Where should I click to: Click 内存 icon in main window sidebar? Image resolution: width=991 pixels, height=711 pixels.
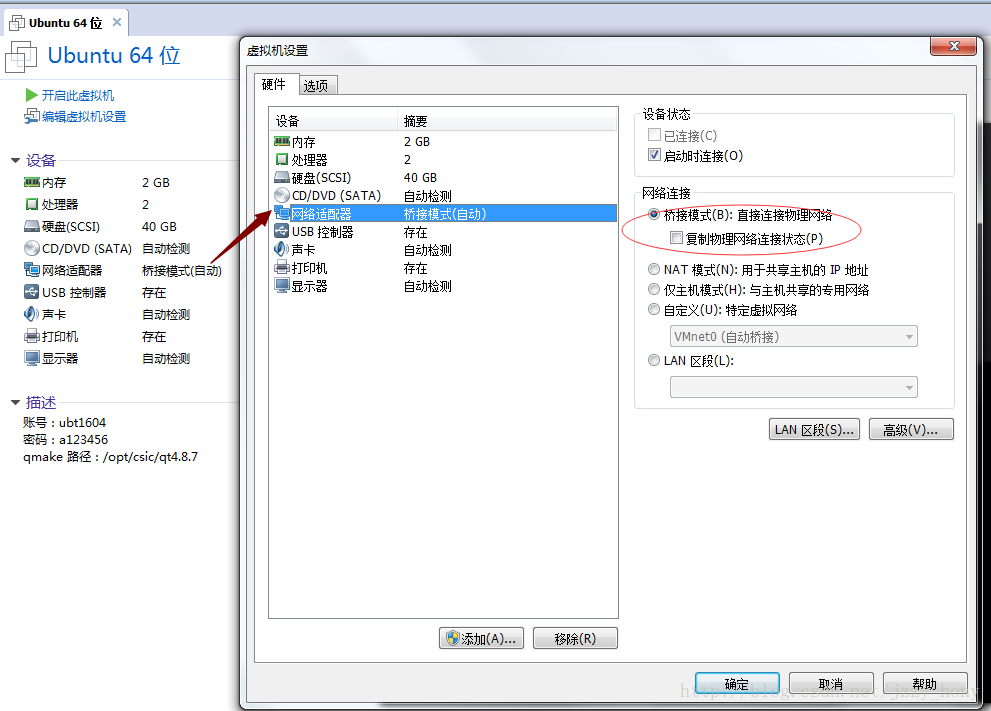pyautogui.click(x=32, y=183)
